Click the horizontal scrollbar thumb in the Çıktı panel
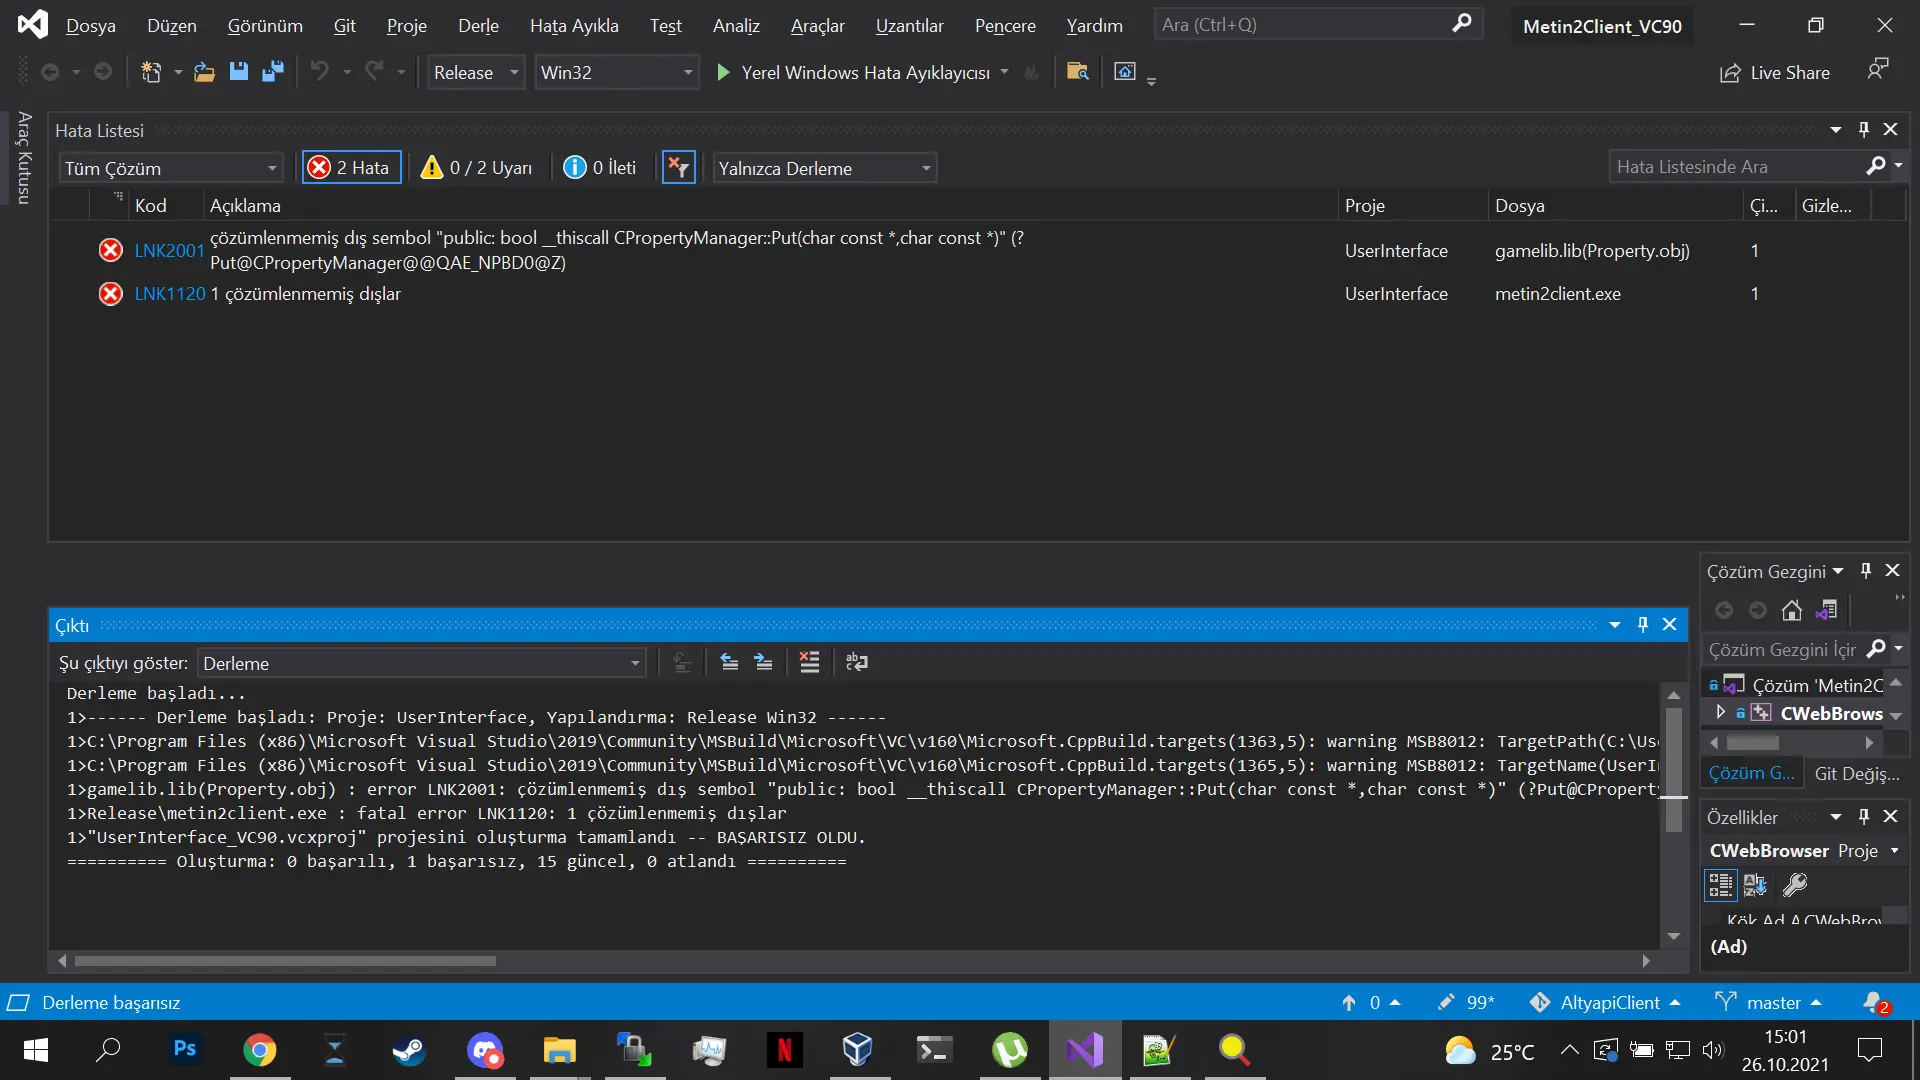Image resolution: width=1920 pixels, height=1080 pixels. click(x=285, y=961)
